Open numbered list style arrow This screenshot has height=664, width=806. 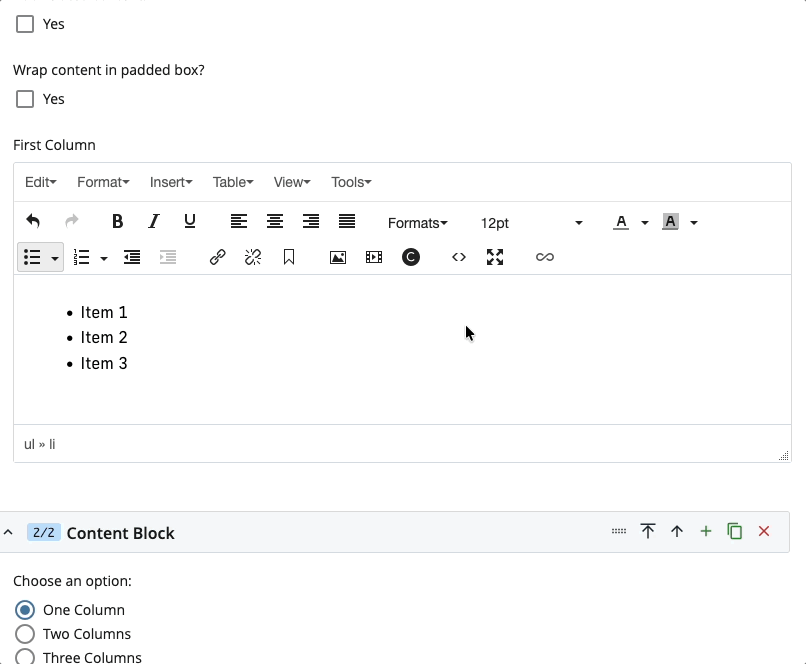[104, 258]
